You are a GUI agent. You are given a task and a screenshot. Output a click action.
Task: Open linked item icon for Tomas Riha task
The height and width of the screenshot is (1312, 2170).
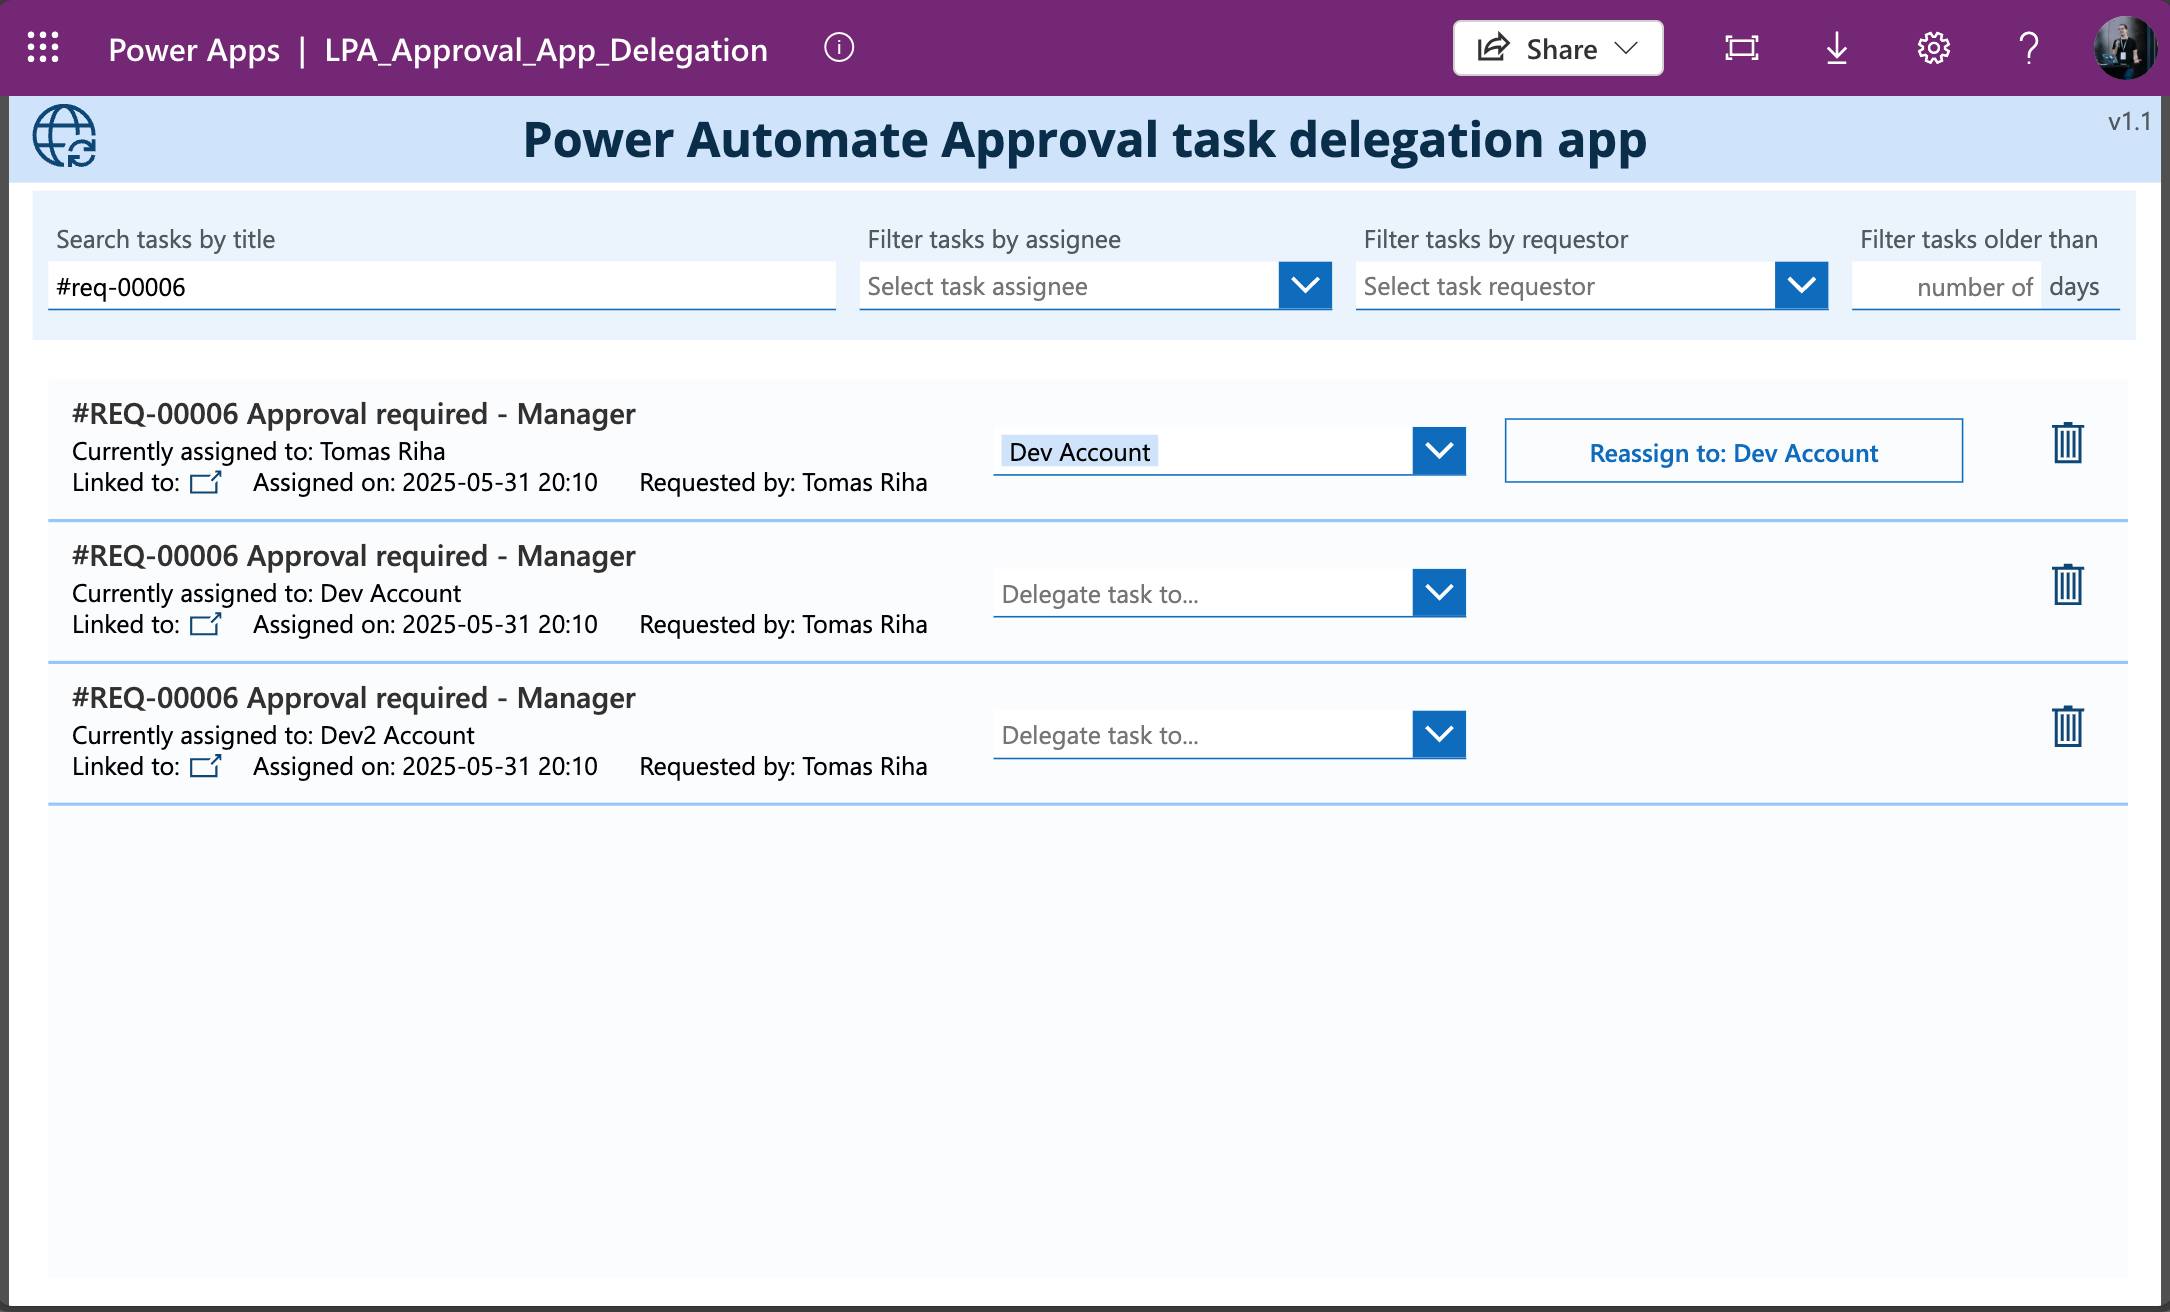pyautogui.click(x=206, y=483)
